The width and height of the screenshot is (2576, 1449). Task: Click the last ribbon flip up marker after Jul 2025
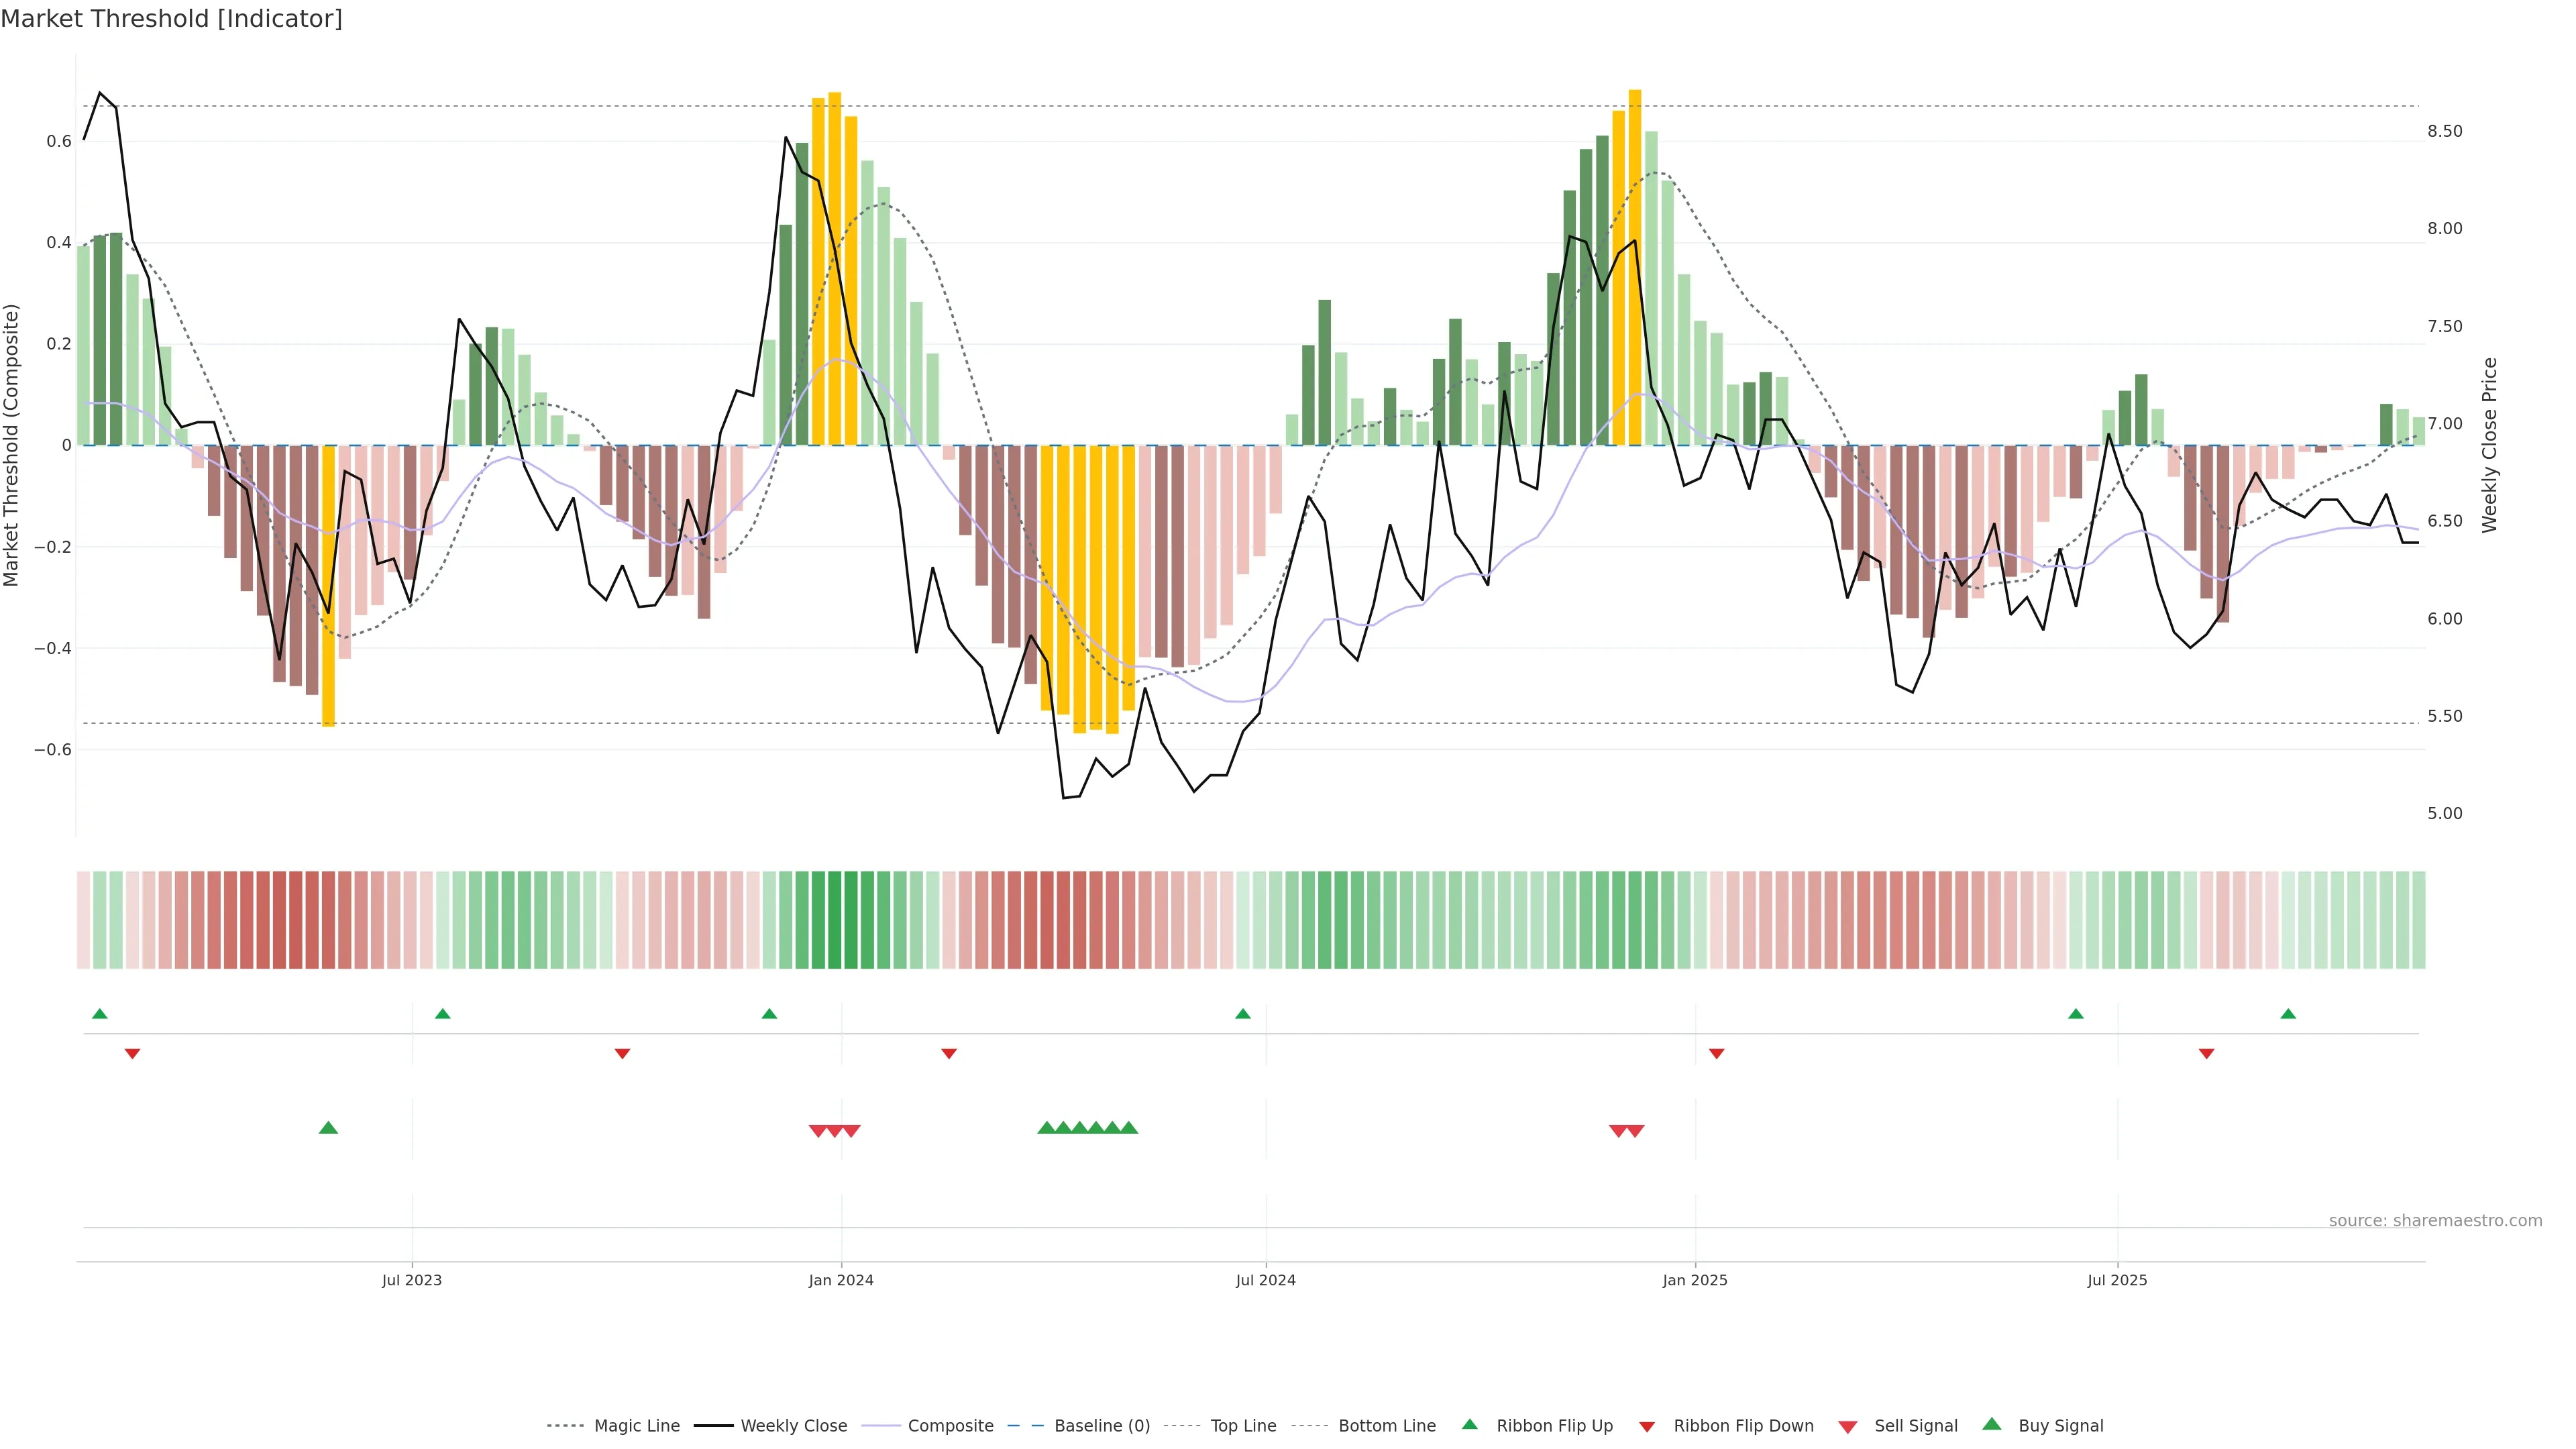(x=2288, y=1014)
